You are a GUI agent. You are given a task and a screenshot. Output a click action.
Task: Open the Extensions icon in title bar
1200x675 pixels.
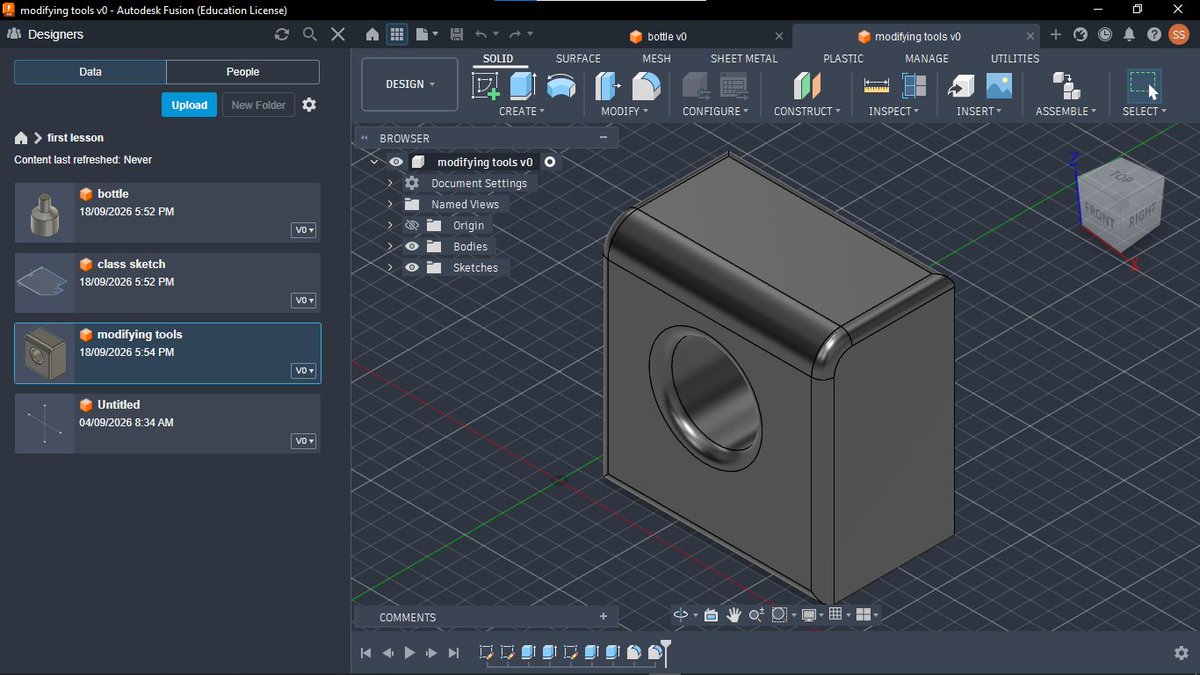pyautogui.click(x=1080, y=34)
